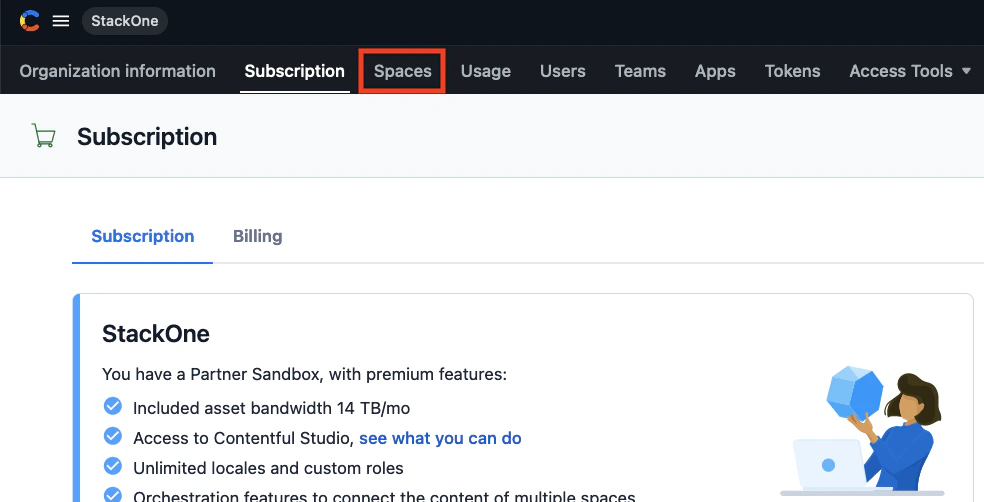Click the checkmark beside asset bandwidth
Image resolution: width=984 pixels, height=502 pixels.
[x=113, y=406]
